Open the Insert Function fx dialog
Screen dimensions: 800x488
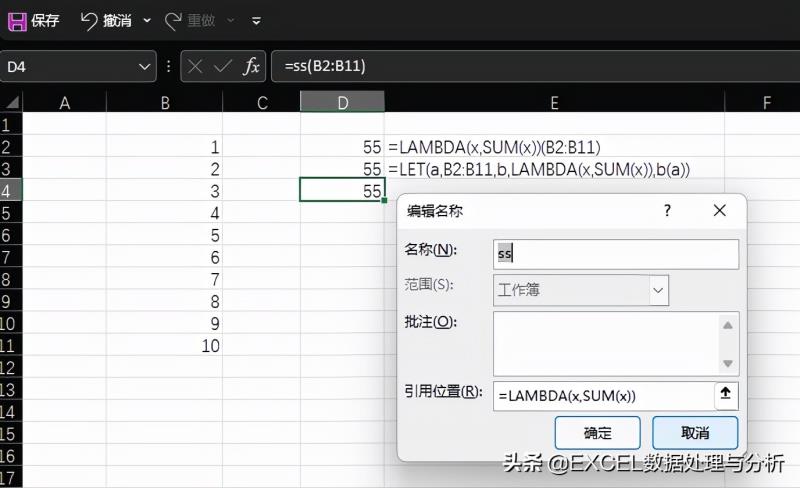click(251, 66)
